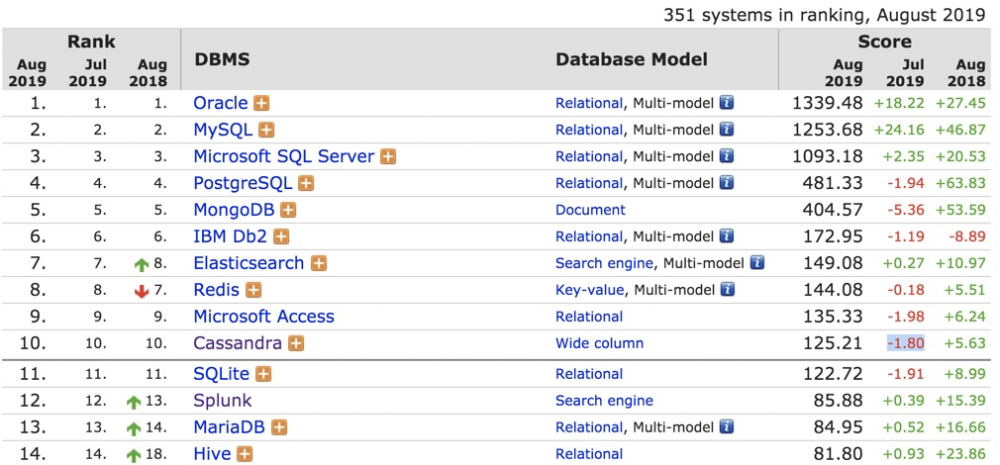Open the Splunk DBMS link
Viewport: 1000px width, 465px height.
point(223,400)
